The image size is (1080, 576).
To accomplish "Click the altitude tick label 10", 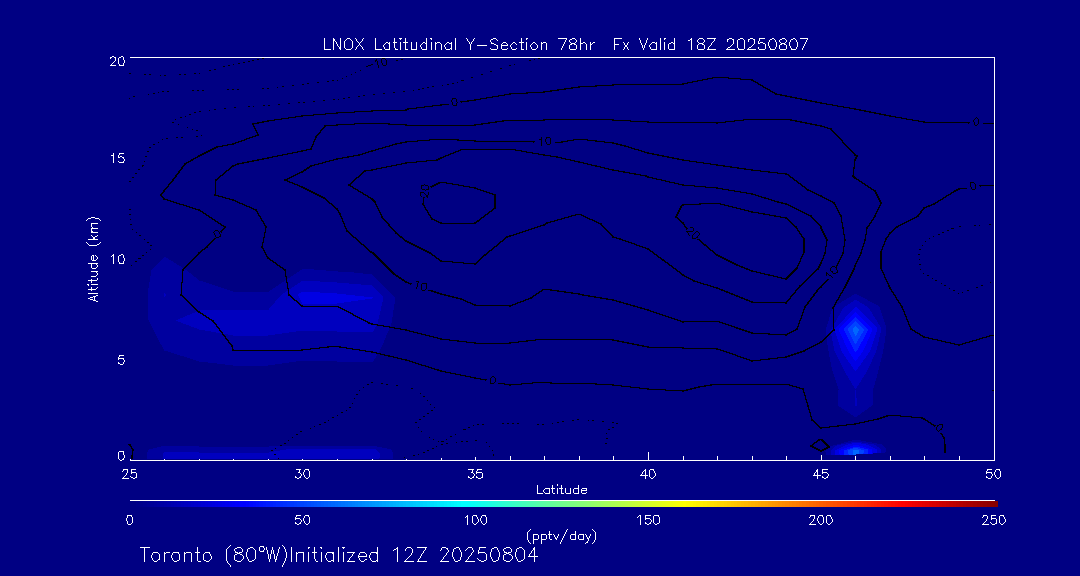I will pyautogui.click(x=116, y=259).
